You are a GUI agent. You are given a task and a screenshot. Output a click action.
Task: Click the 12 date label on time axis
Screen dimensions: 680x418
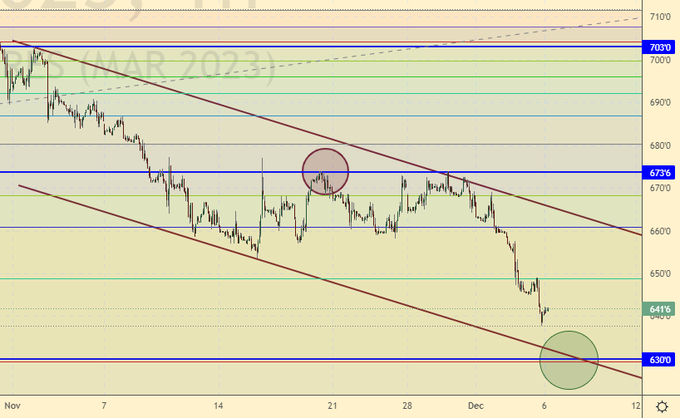point(637,407)
